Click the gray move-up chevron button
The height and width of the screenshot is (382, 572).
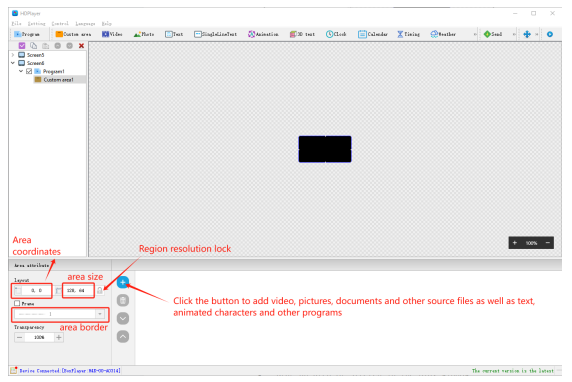click(123, 336)
